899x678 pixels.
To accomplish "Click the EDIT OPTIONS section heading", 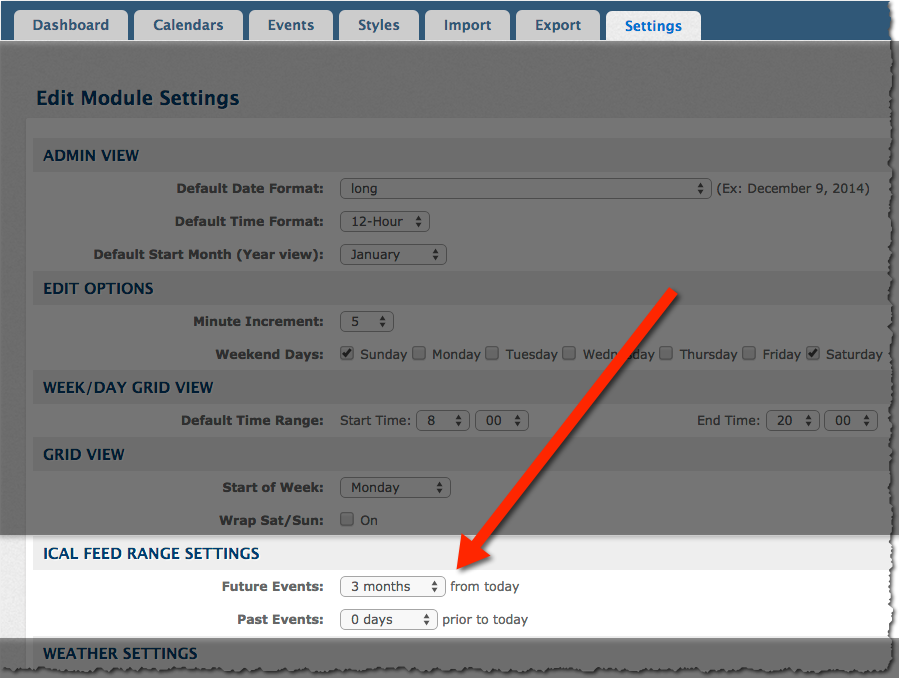I will pos(99,288).
